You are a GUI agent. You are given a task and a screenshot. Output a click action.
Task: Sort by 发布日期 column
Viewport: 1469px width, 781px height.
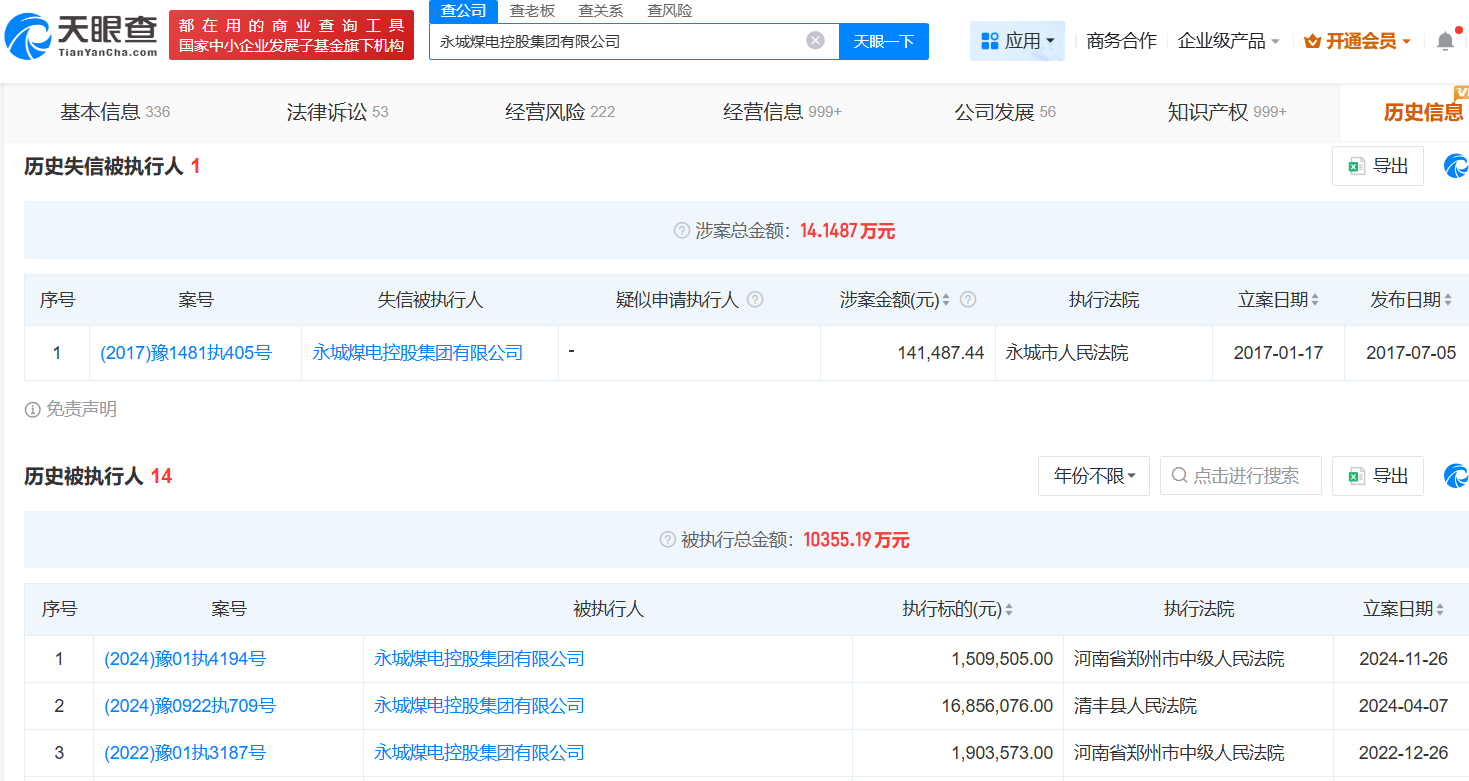tap(1449, 300)
